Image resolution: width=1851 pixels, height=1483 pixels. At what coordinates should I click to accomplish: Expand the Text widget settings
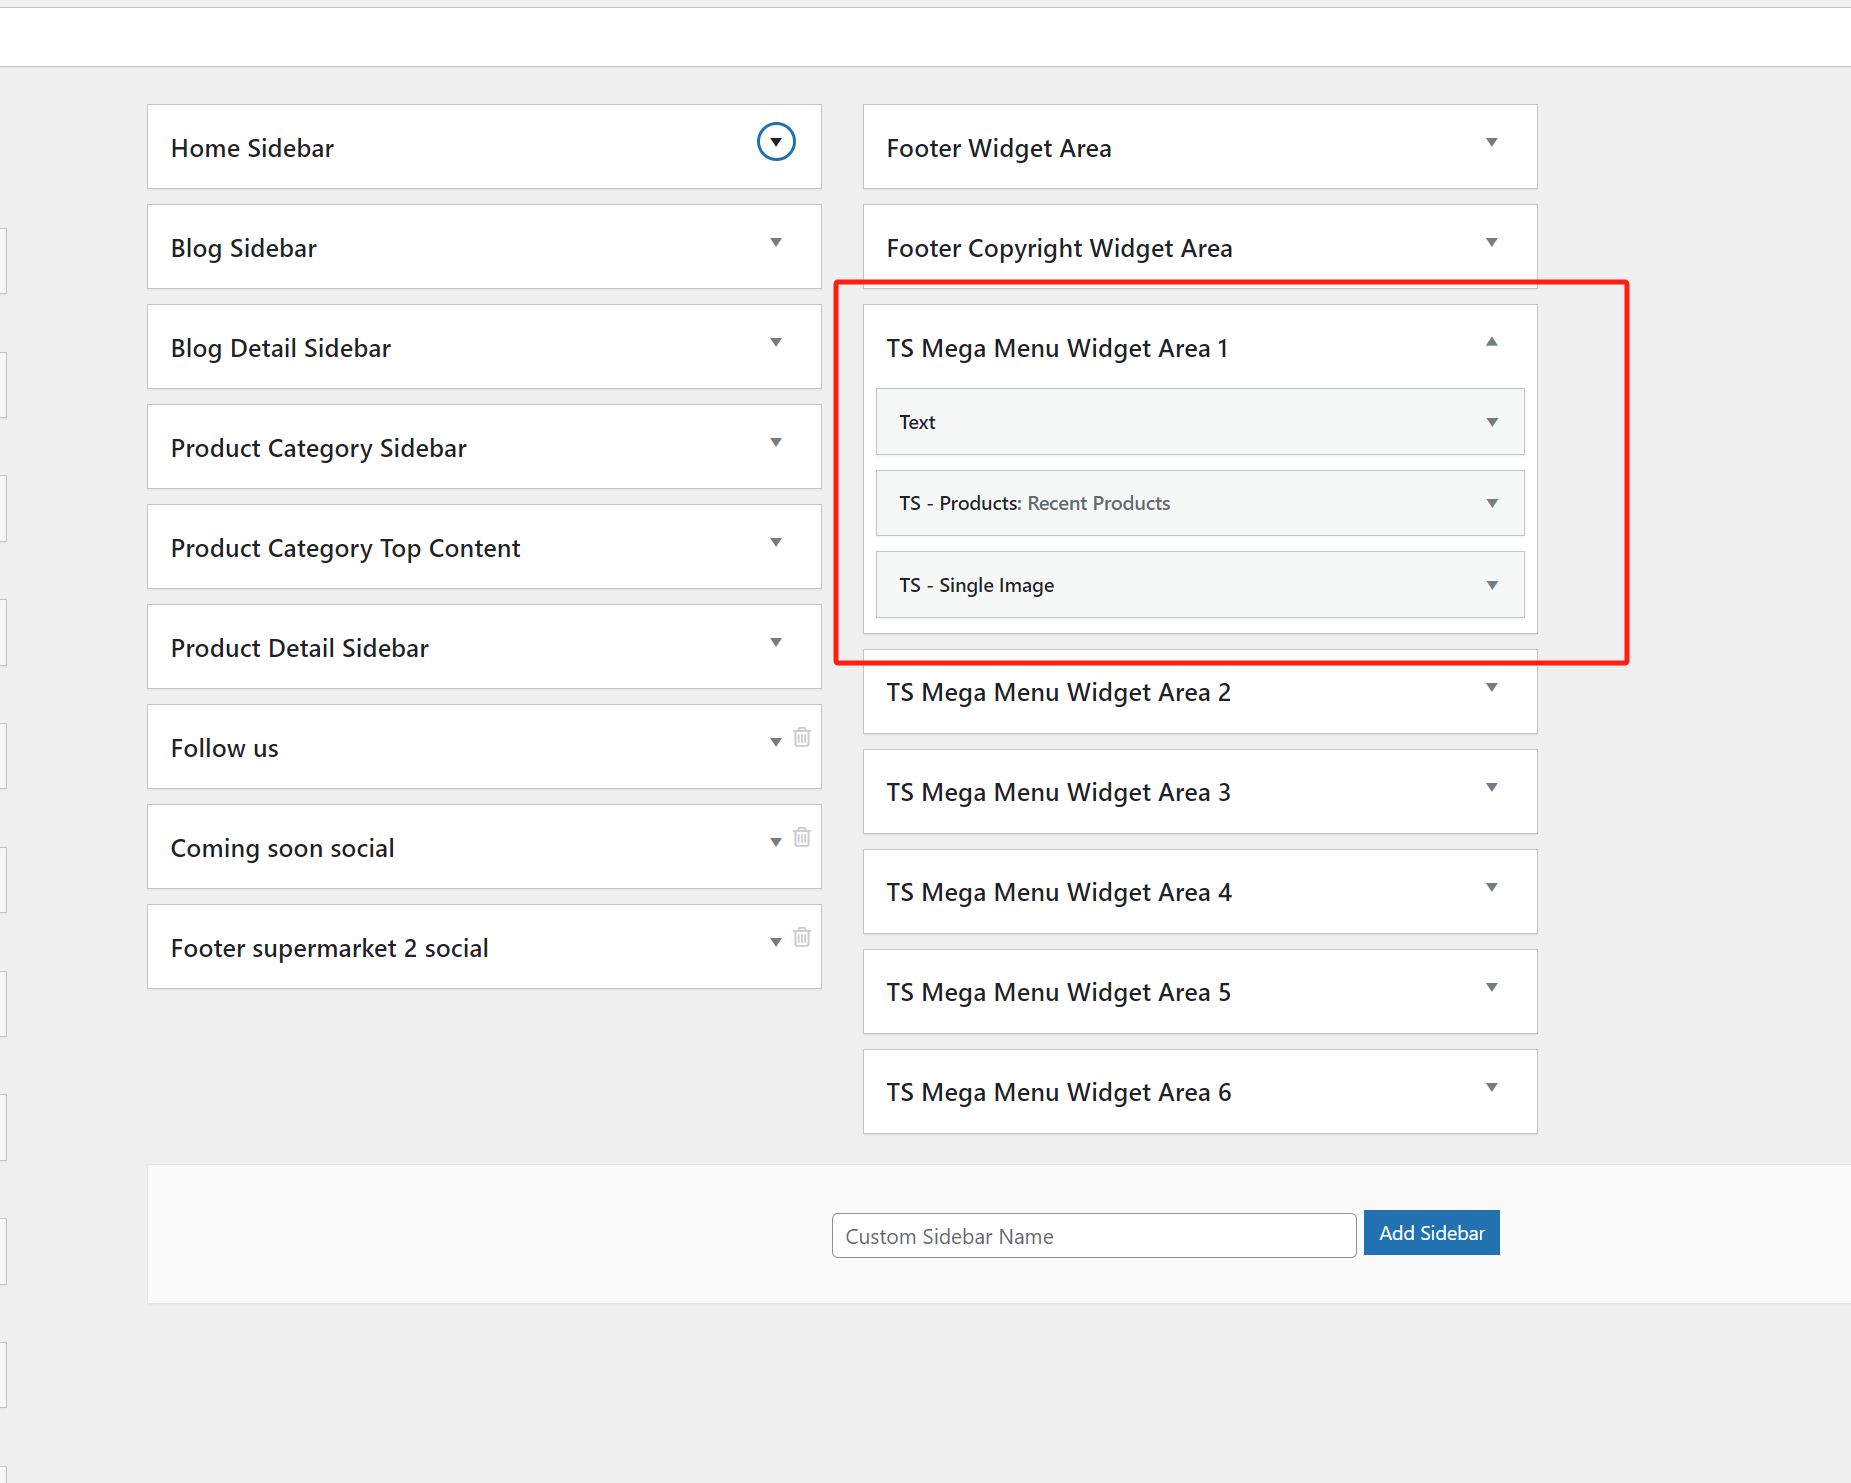[1491, 422]
